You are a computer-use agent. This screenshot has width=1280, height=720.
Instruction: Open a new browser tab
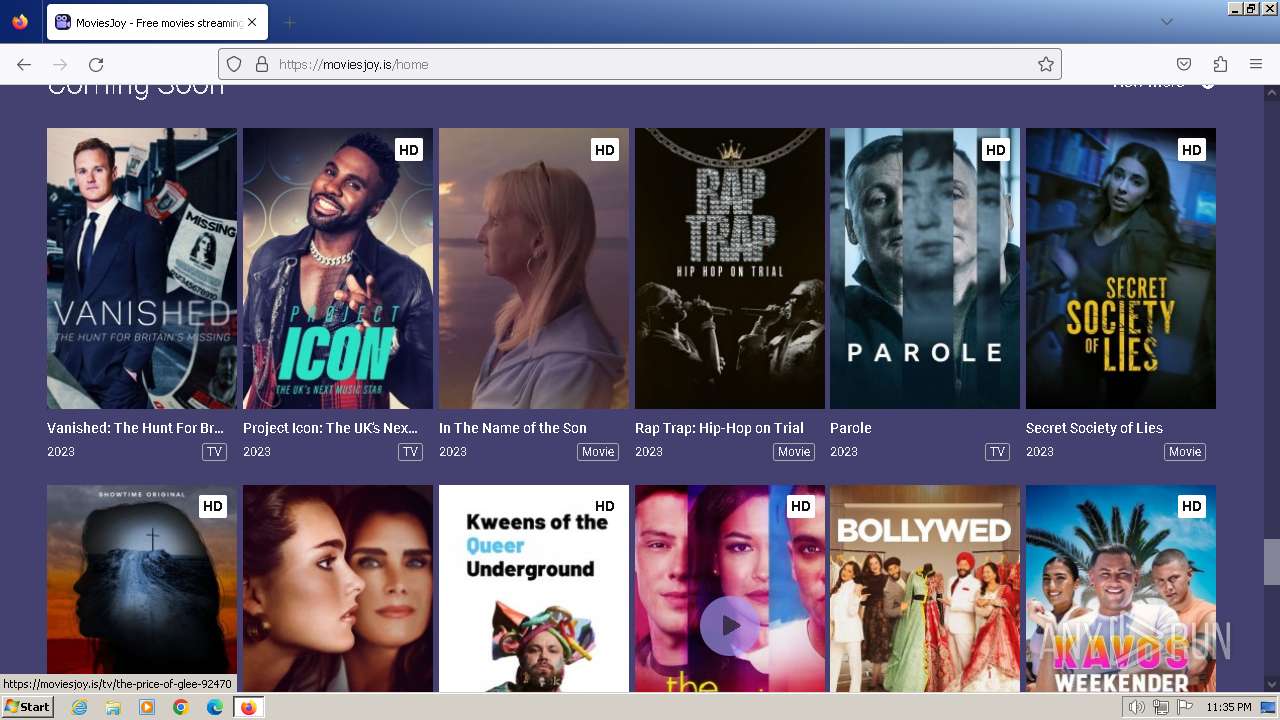[290, 22]
